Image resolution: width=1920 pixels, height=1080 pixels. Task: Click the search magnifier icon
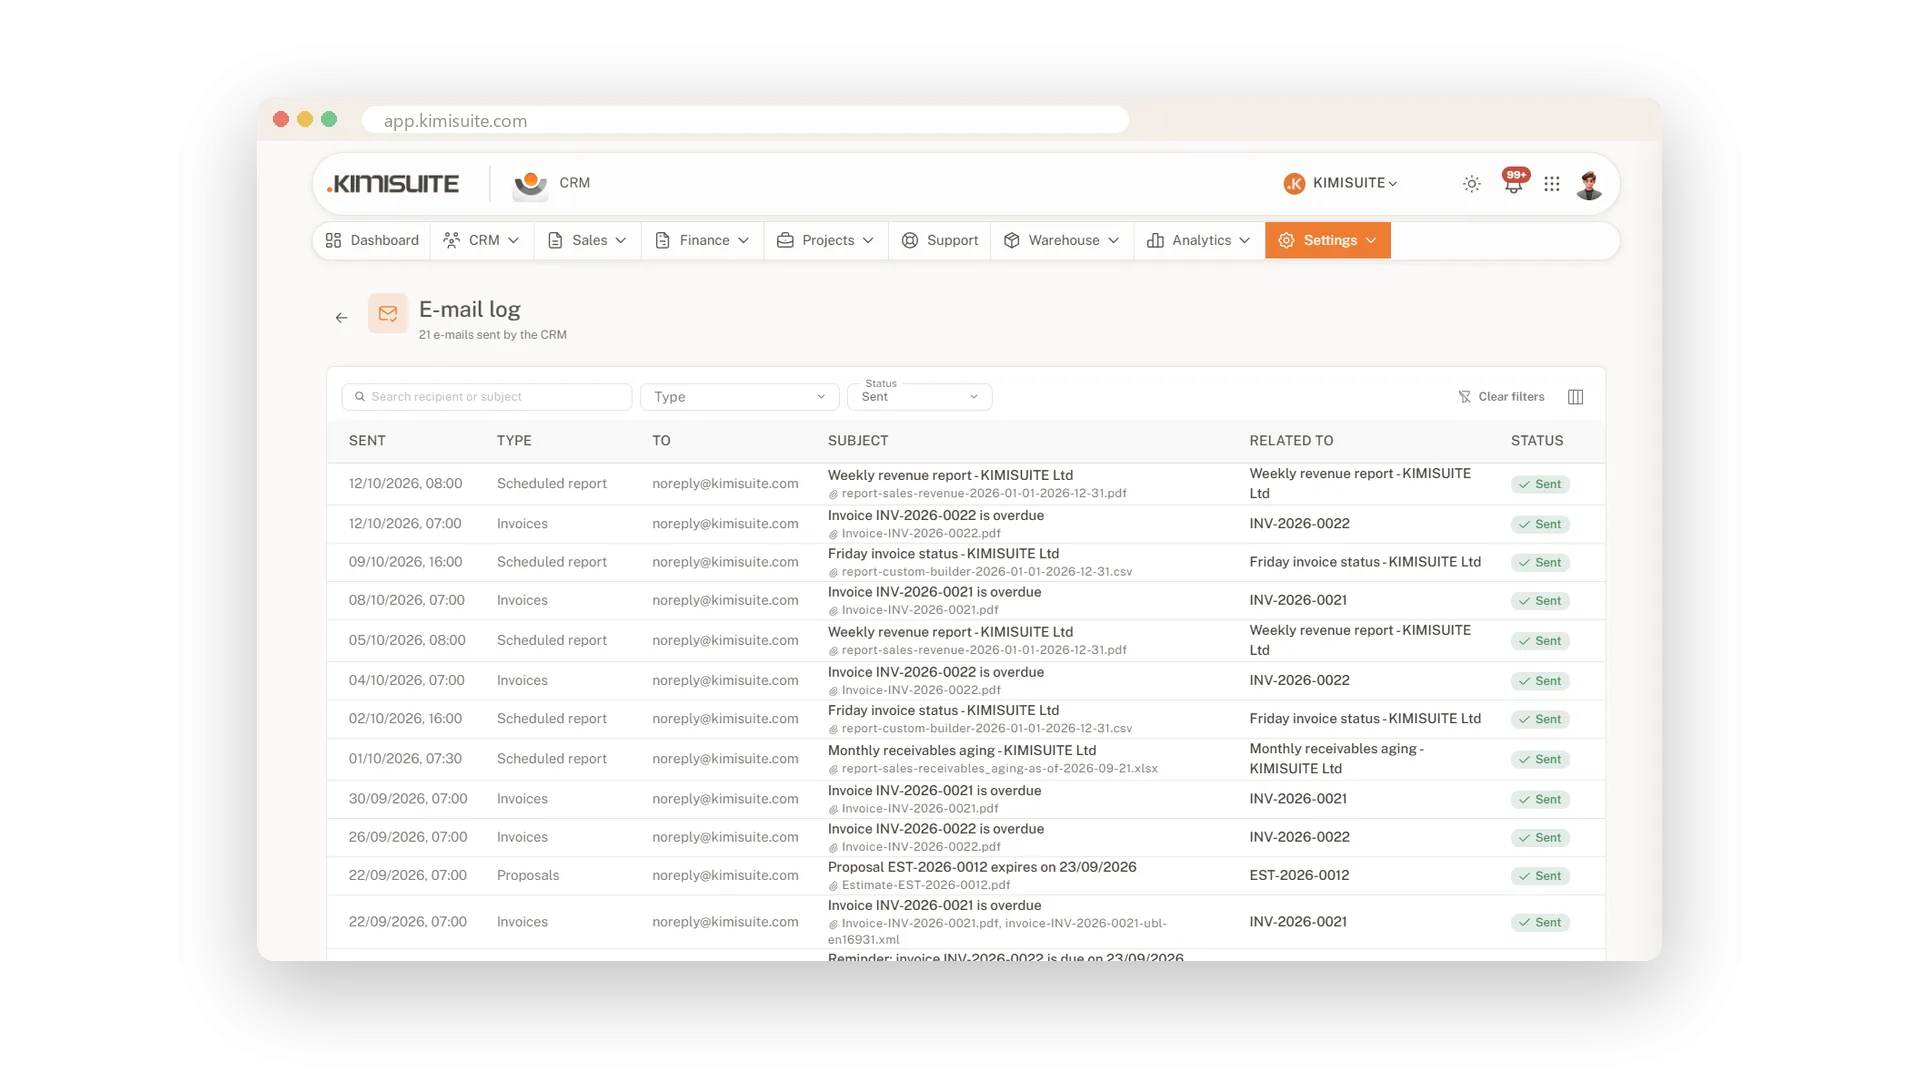coord(360,397)
